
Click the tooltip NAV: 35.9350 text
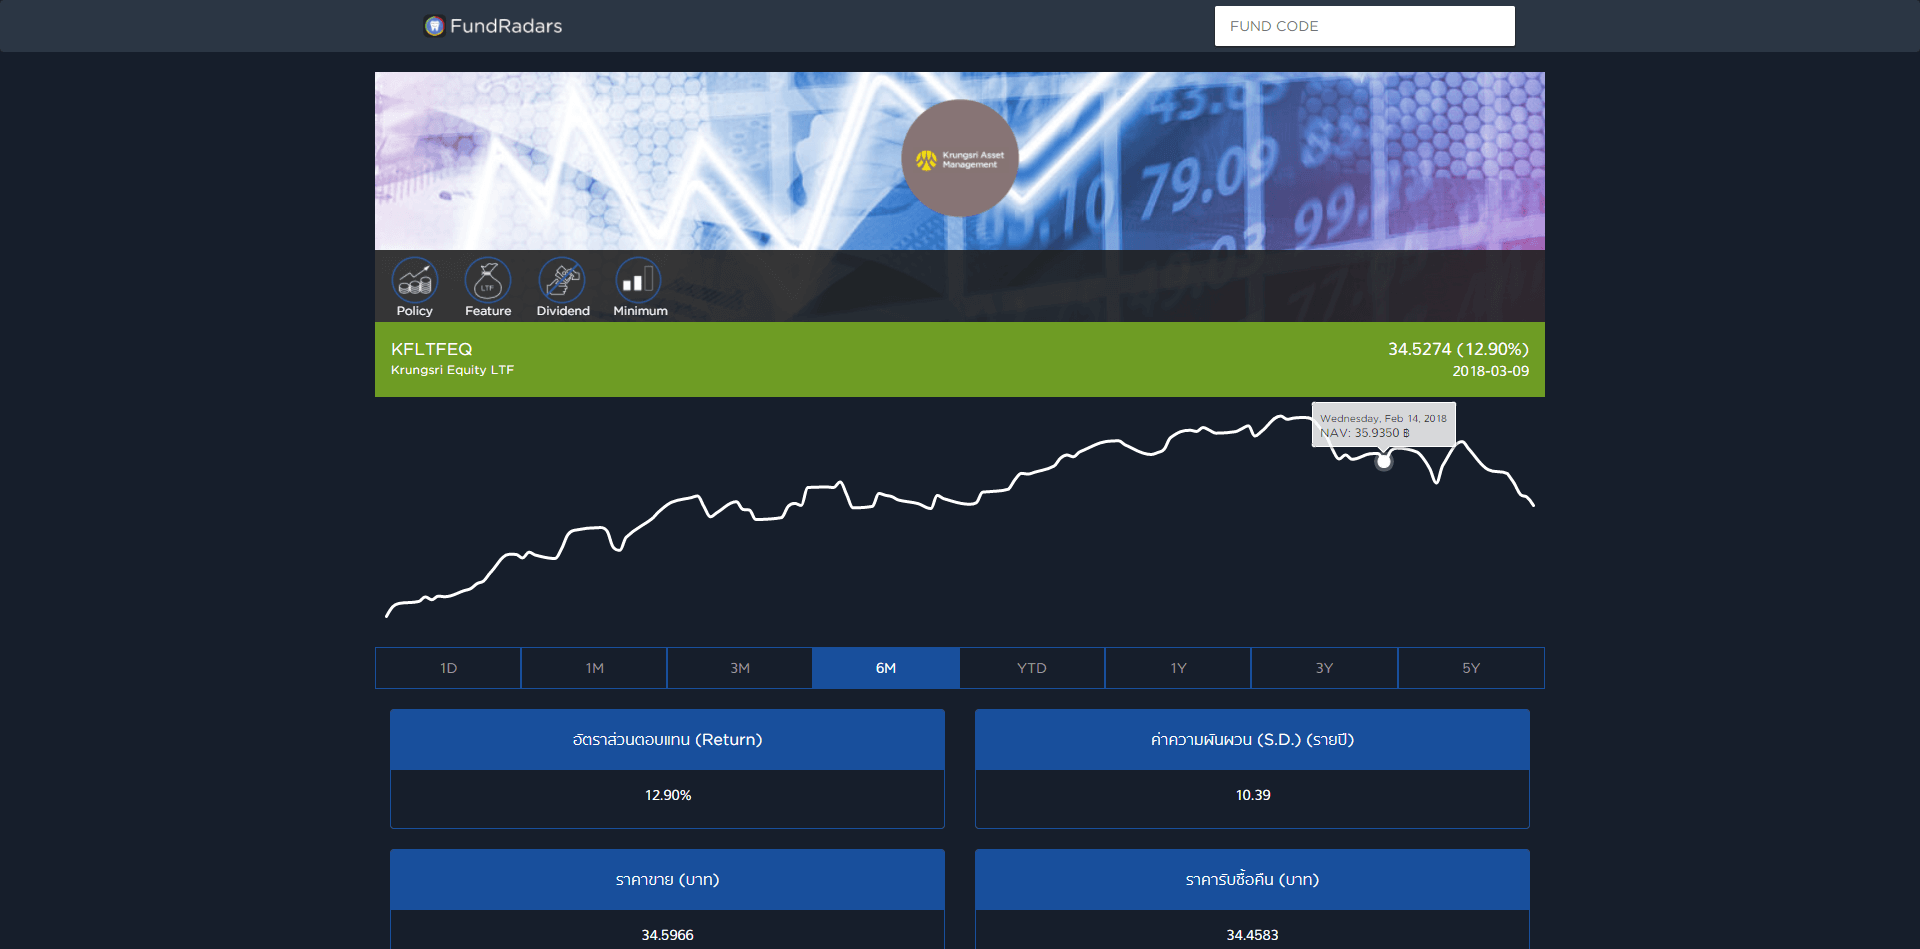pos(1364,433)
